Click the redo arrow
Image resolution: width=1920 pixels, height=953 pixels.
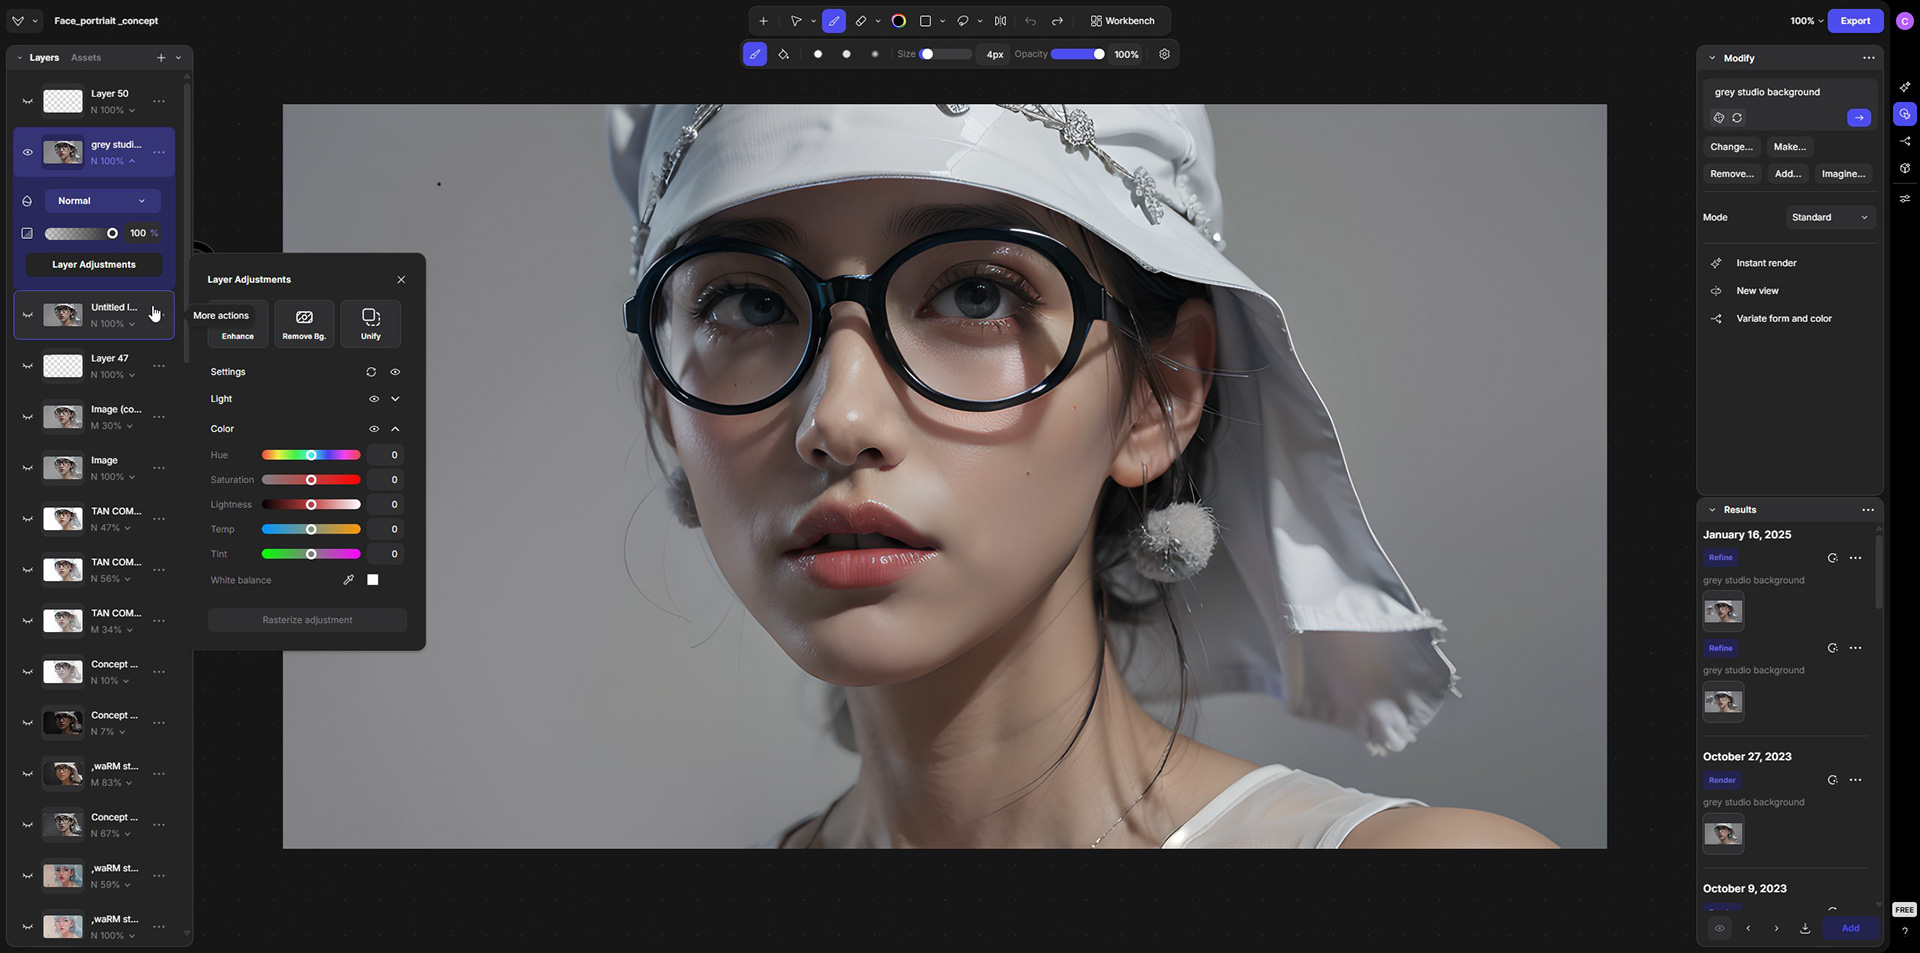point(1057,21)
